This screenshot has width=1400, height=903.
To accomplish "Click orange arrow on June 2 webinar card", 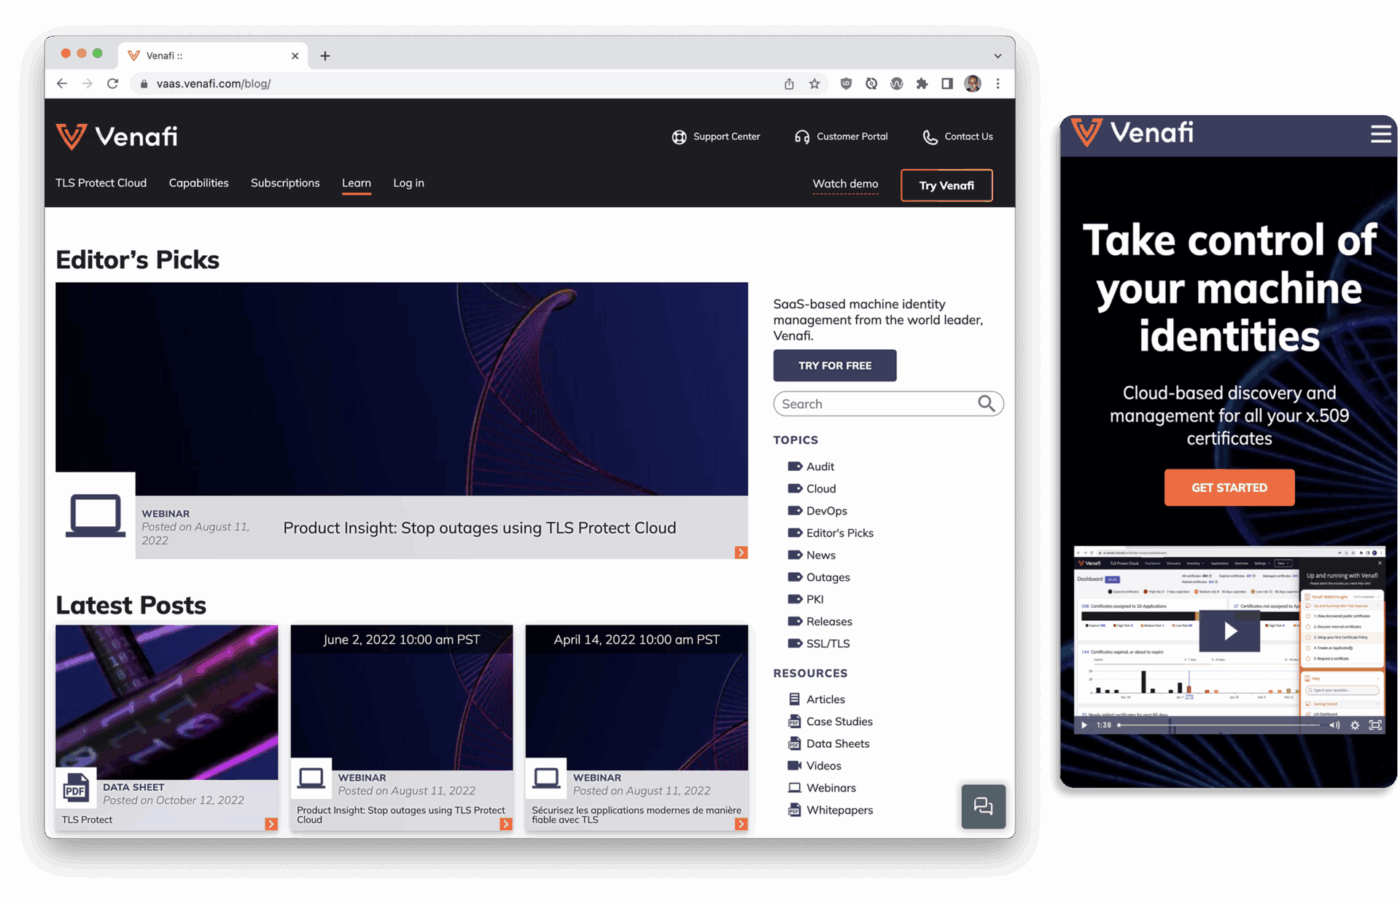I will tap(506, 824).
